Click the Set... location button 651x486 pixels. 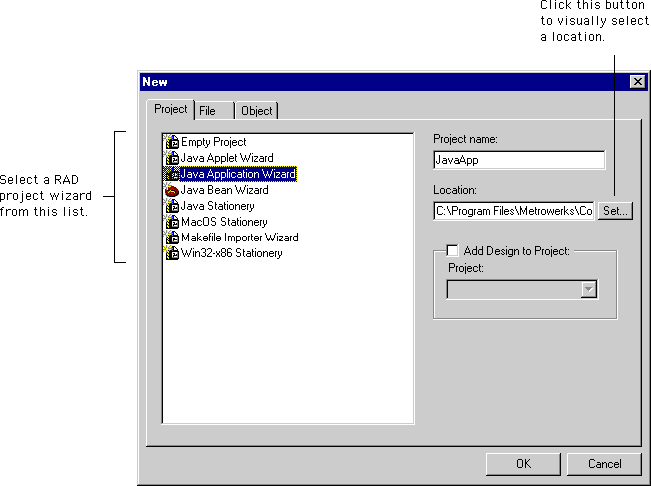[615, 211]
